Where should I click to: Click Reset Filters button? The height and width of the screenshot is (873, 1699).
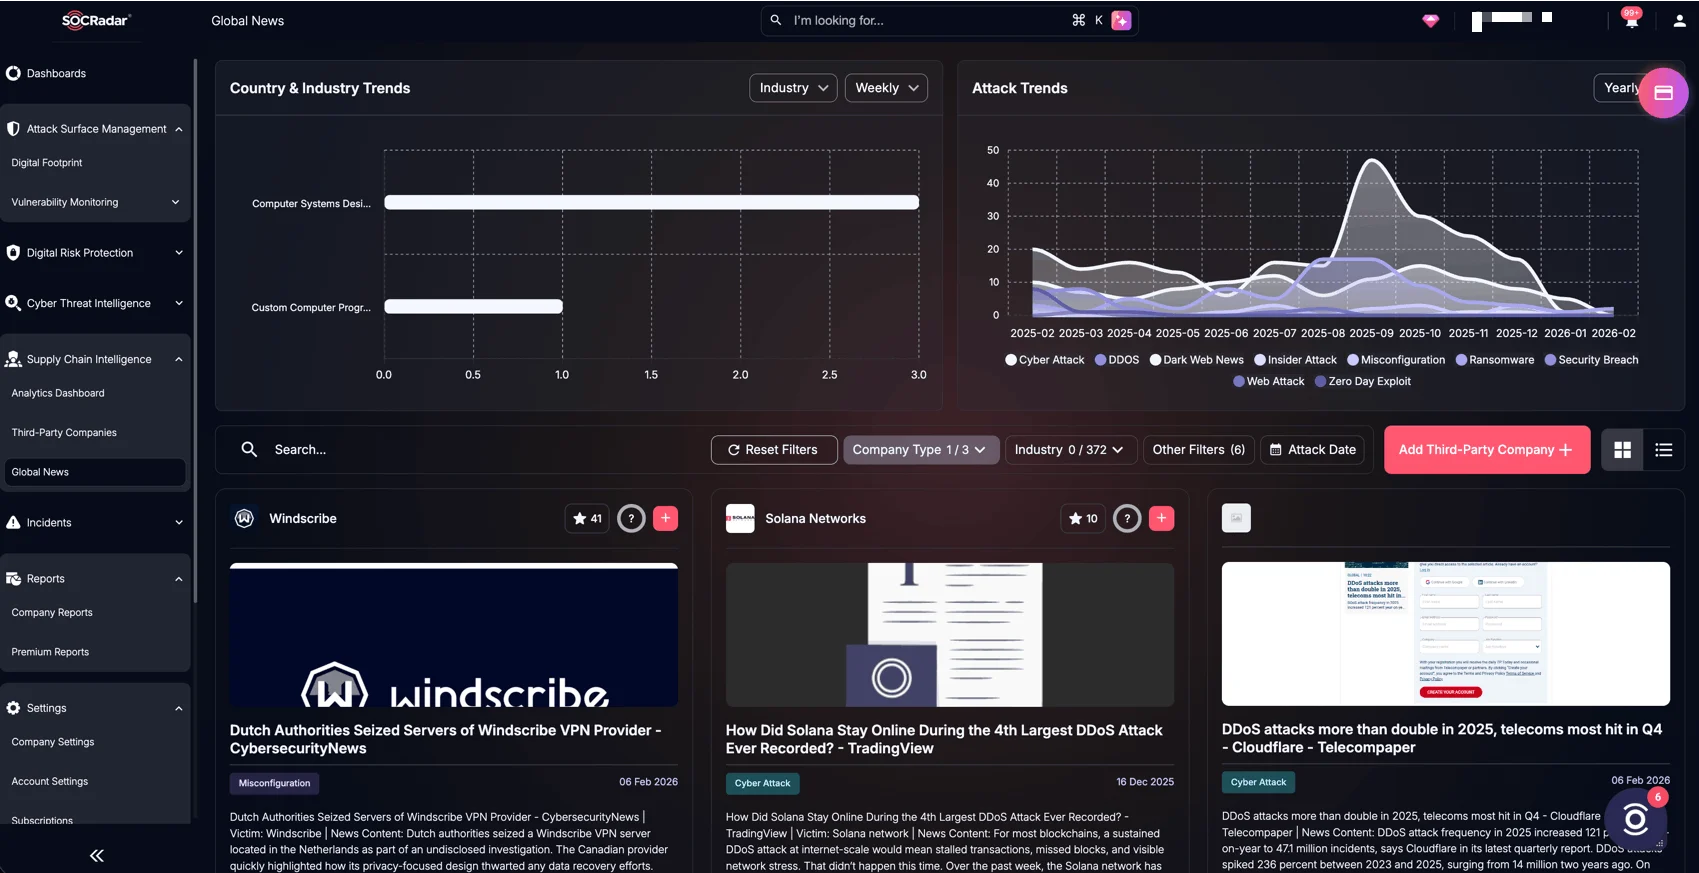pos(773,450)
